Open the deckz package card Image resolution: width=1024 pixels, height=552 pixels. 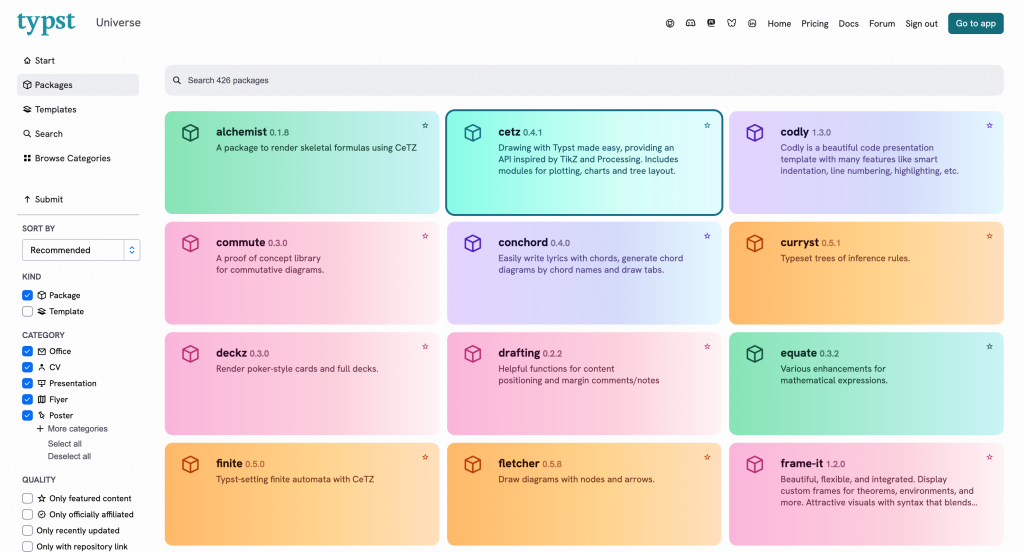click(302, 383)
